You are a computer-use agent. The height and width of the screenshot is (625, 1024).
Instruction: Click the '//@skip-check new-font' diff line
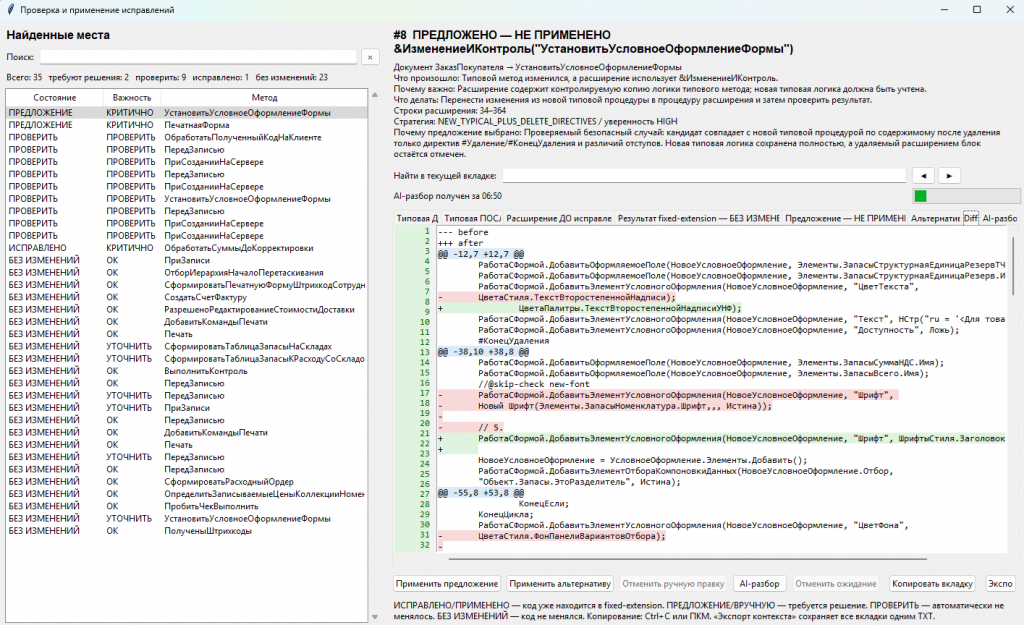[x=534, y=384]
